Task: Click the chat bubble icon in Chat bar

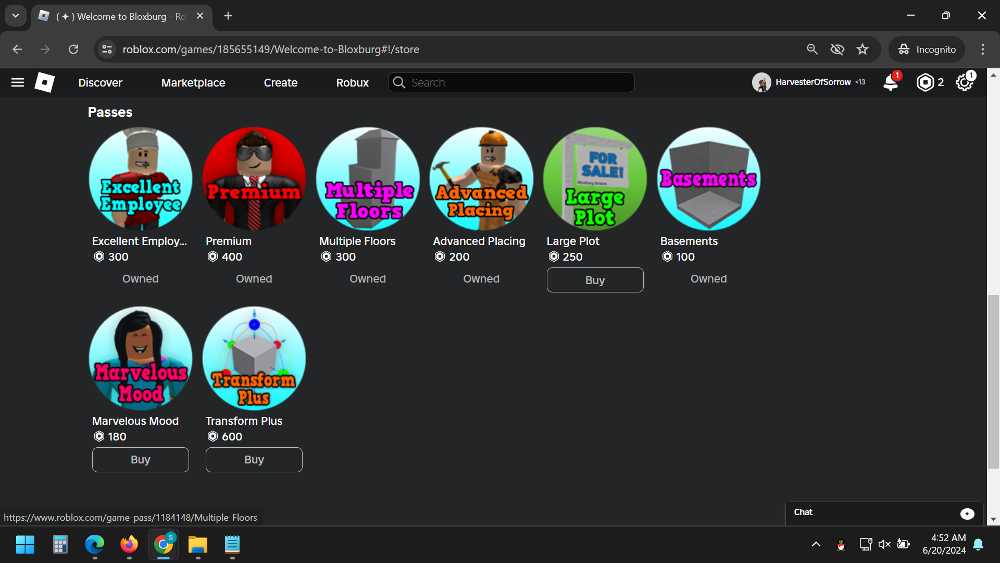Action: pos(967,513)
